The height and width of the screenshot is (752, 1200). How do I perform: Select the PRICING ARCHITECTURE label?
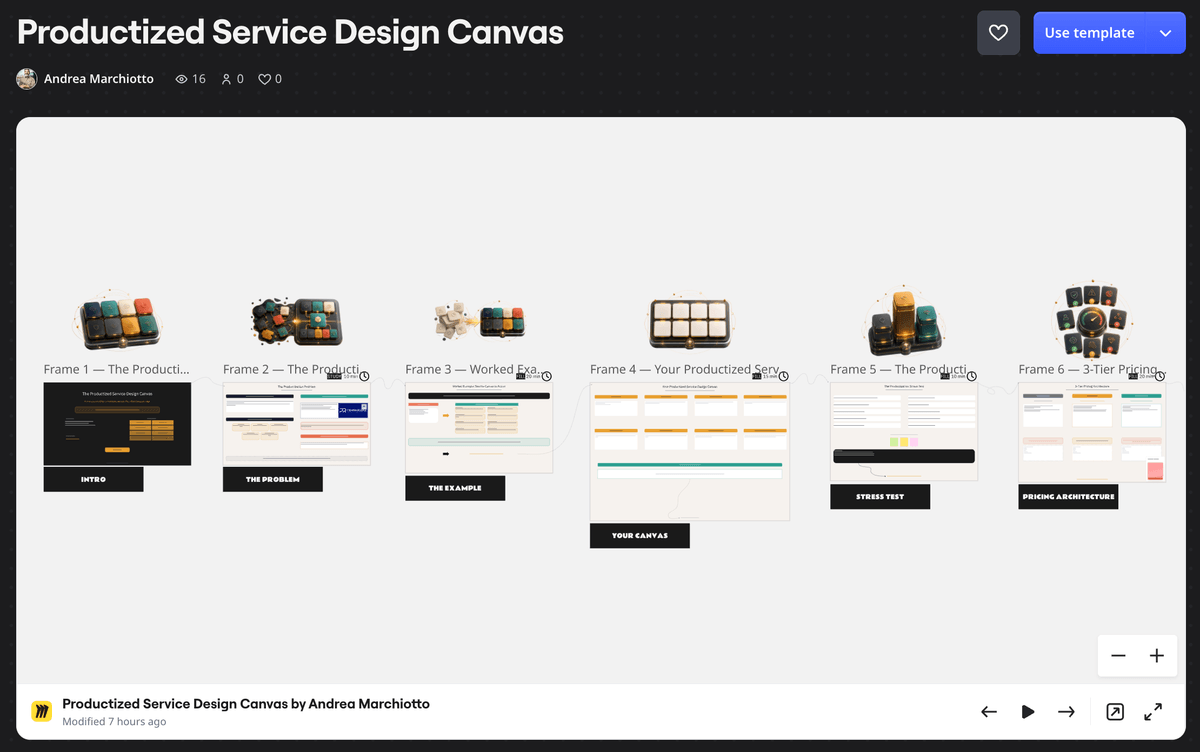[x=1068, y=497]
